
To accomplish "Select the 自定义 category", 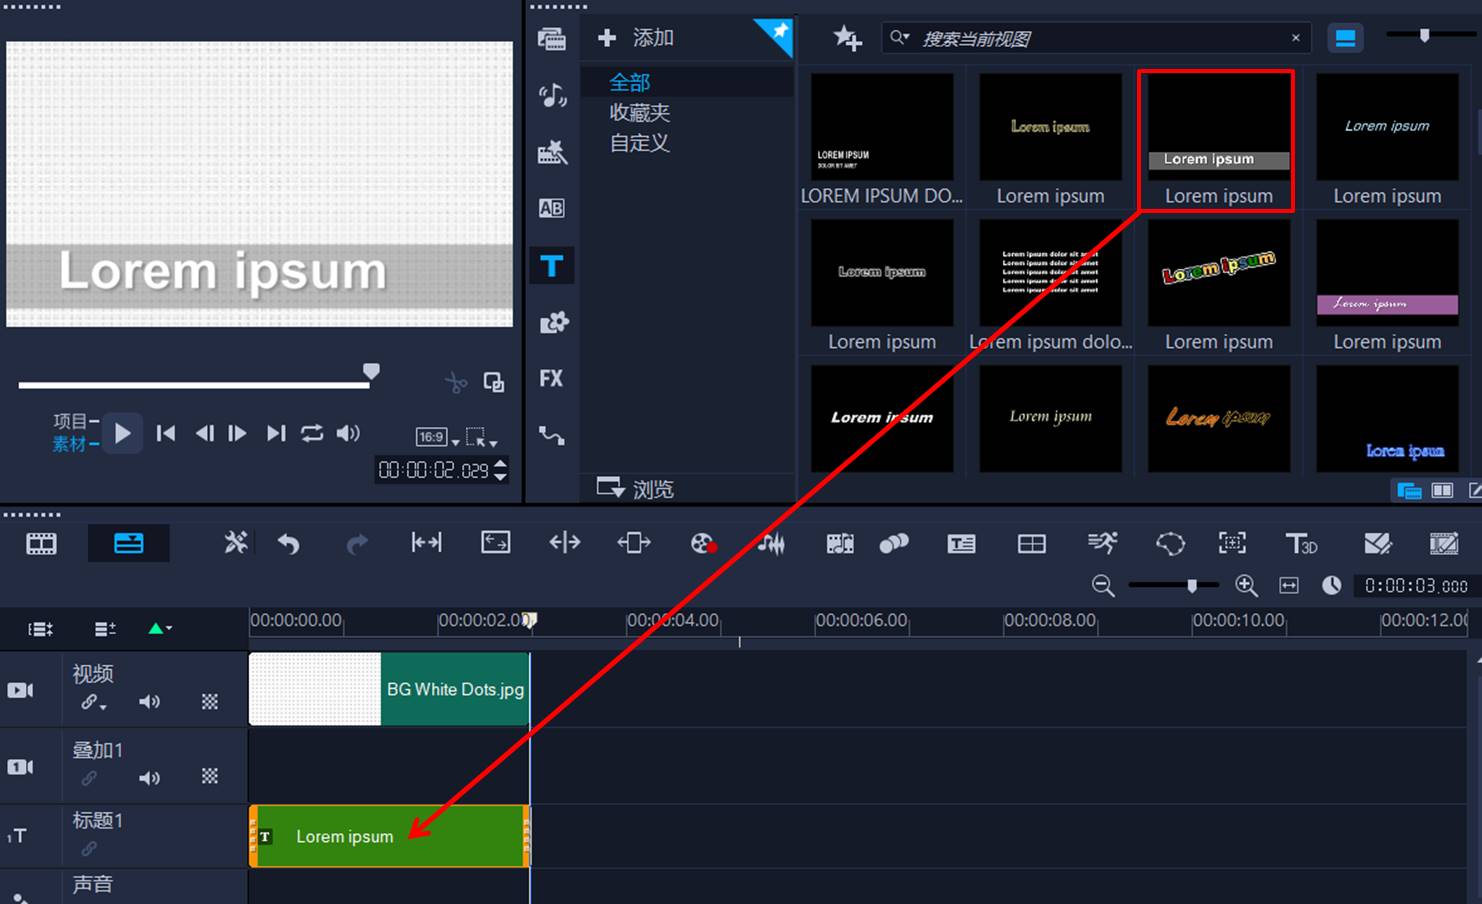I will tap(640, 143).
